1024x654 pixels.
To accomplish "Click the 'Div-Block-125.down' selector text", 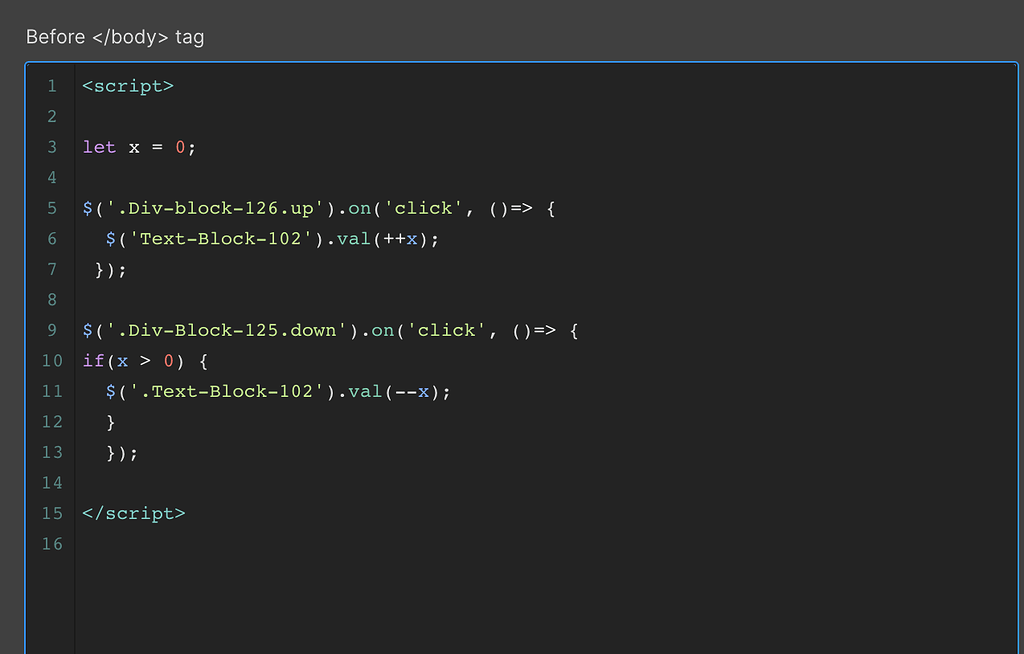I will point(225,330).
